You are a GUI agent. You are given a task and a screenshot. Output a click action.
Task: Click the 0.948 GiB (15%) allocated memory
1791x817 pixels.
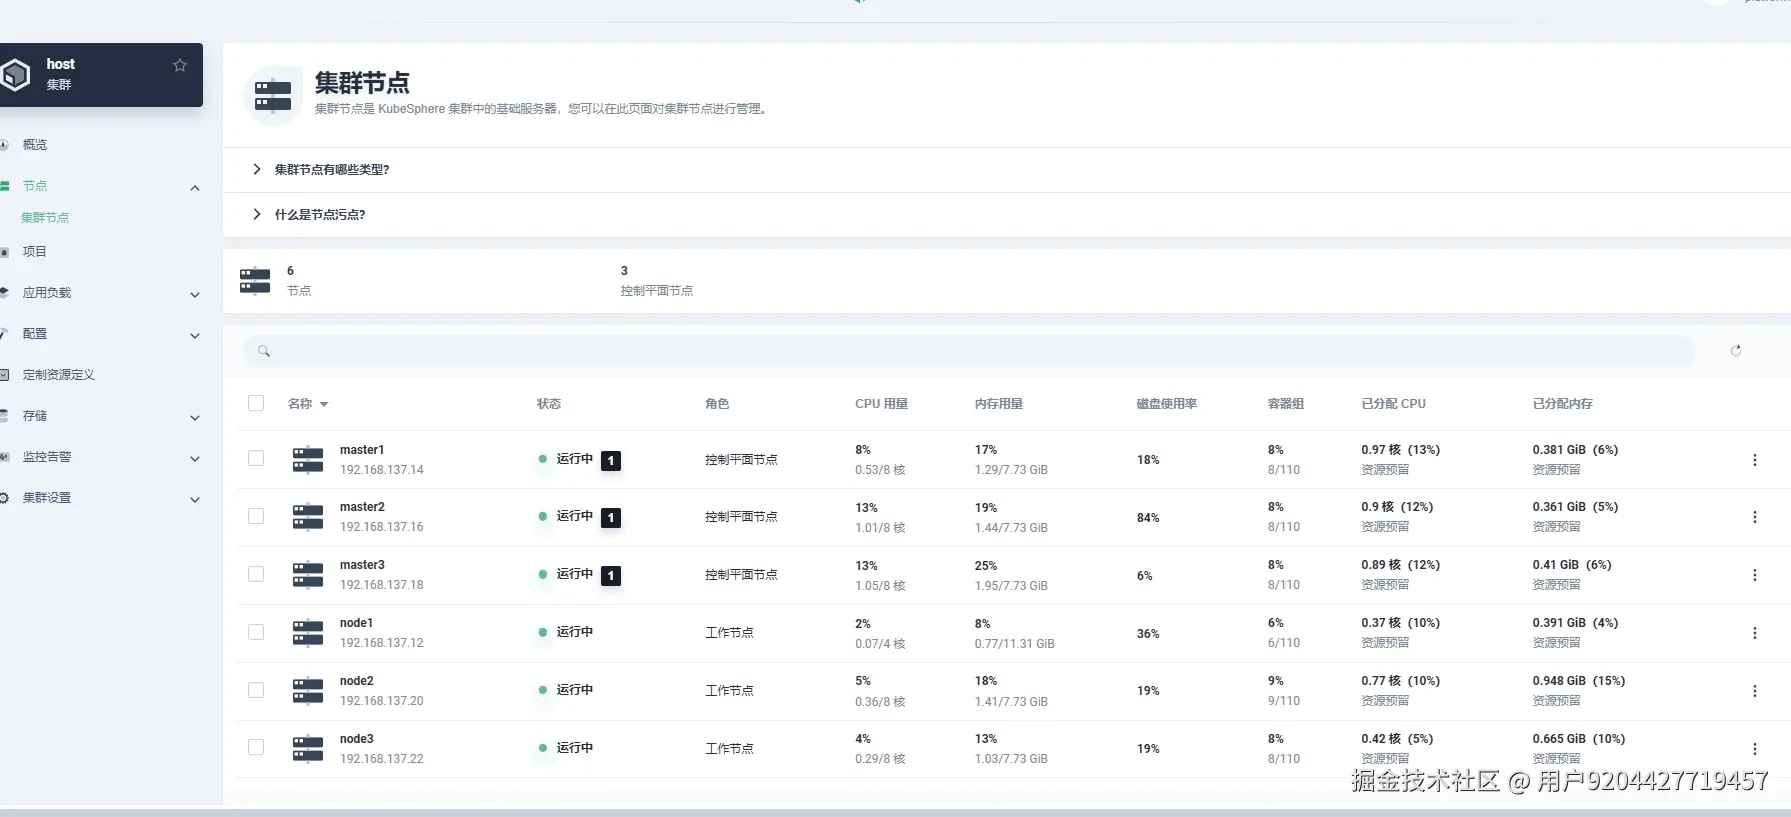(1579, 681)
